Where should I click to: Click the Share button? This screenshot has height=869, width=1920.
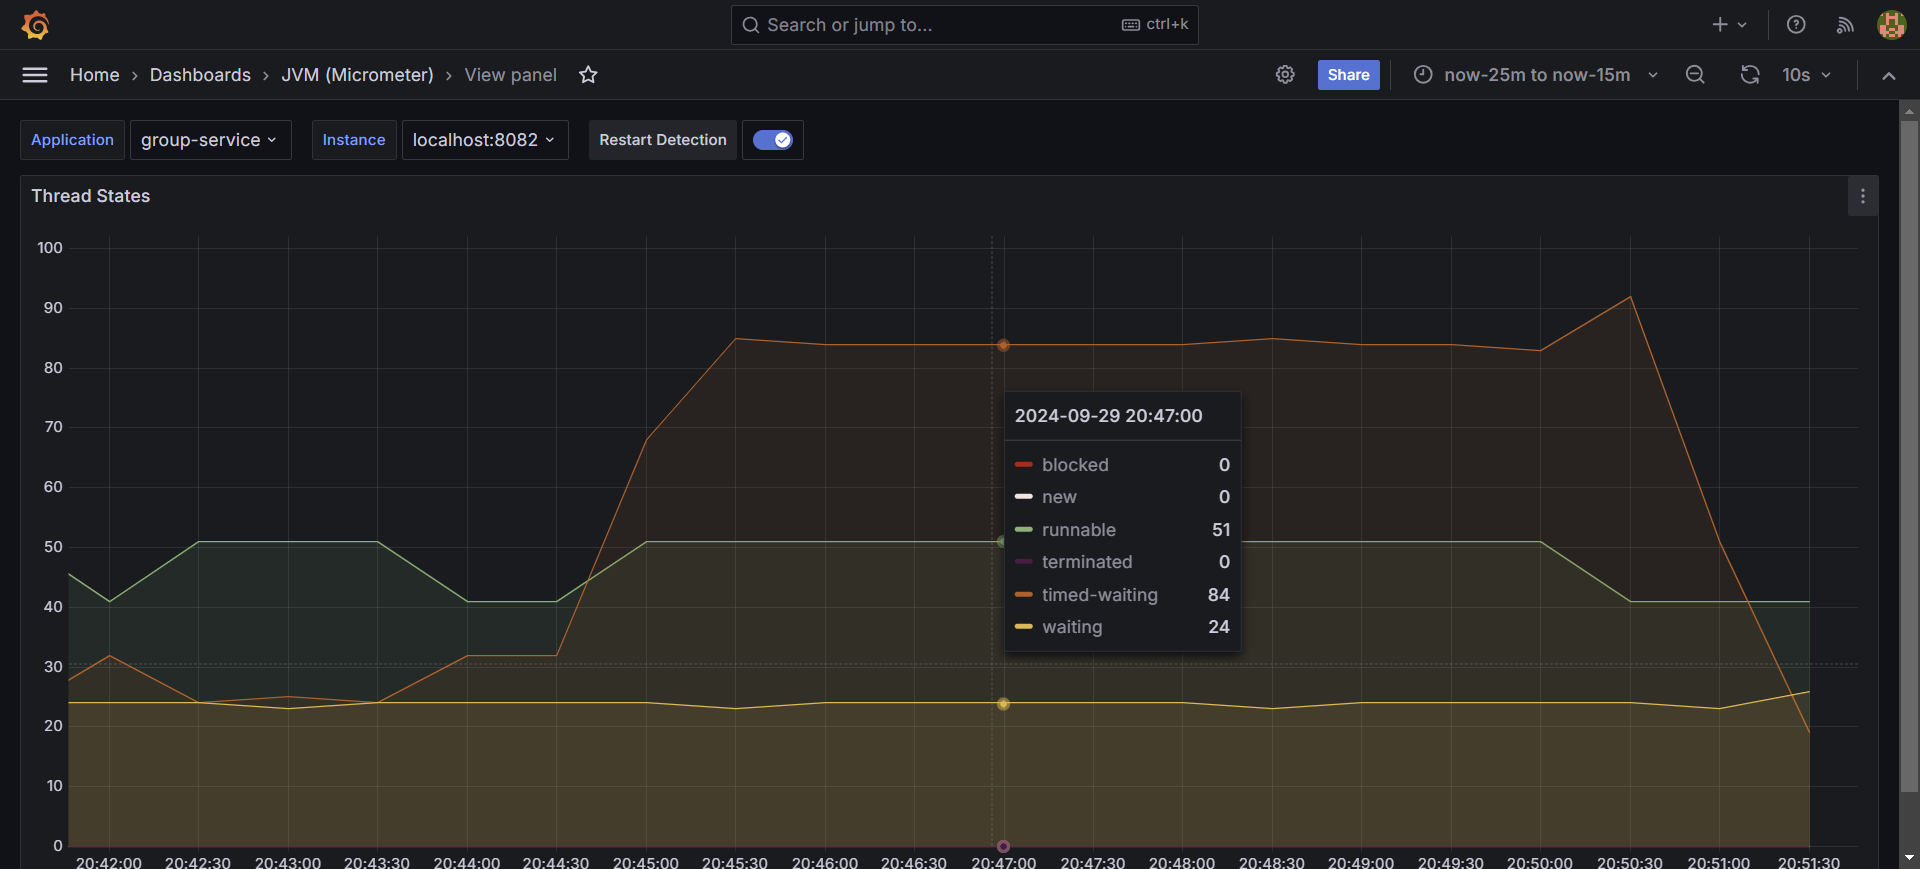1348,75
